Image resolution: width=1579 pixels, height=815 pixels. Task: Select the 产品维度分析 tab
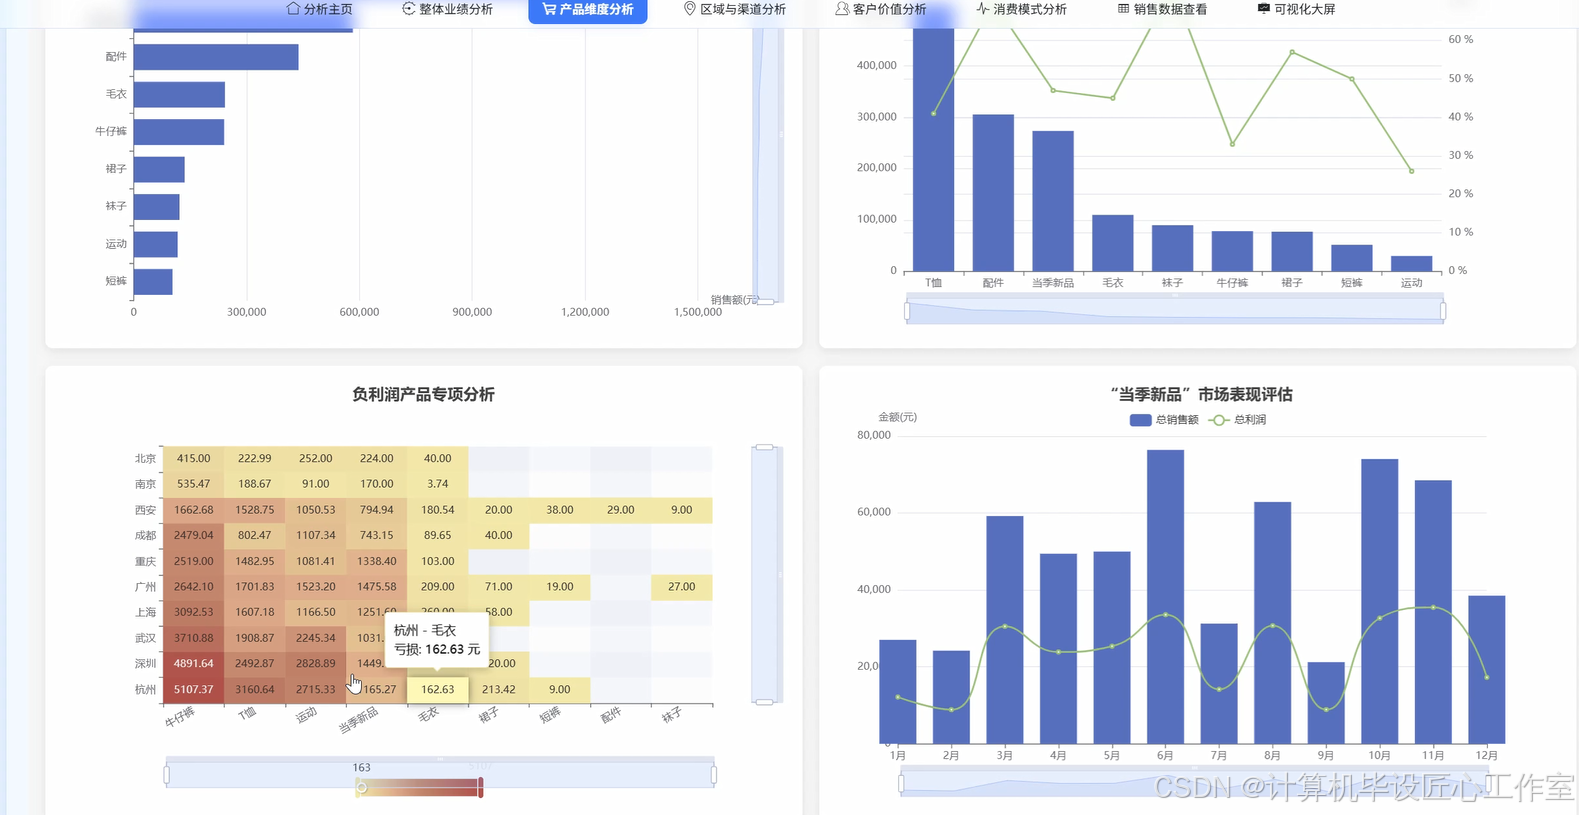pos(588,9)
